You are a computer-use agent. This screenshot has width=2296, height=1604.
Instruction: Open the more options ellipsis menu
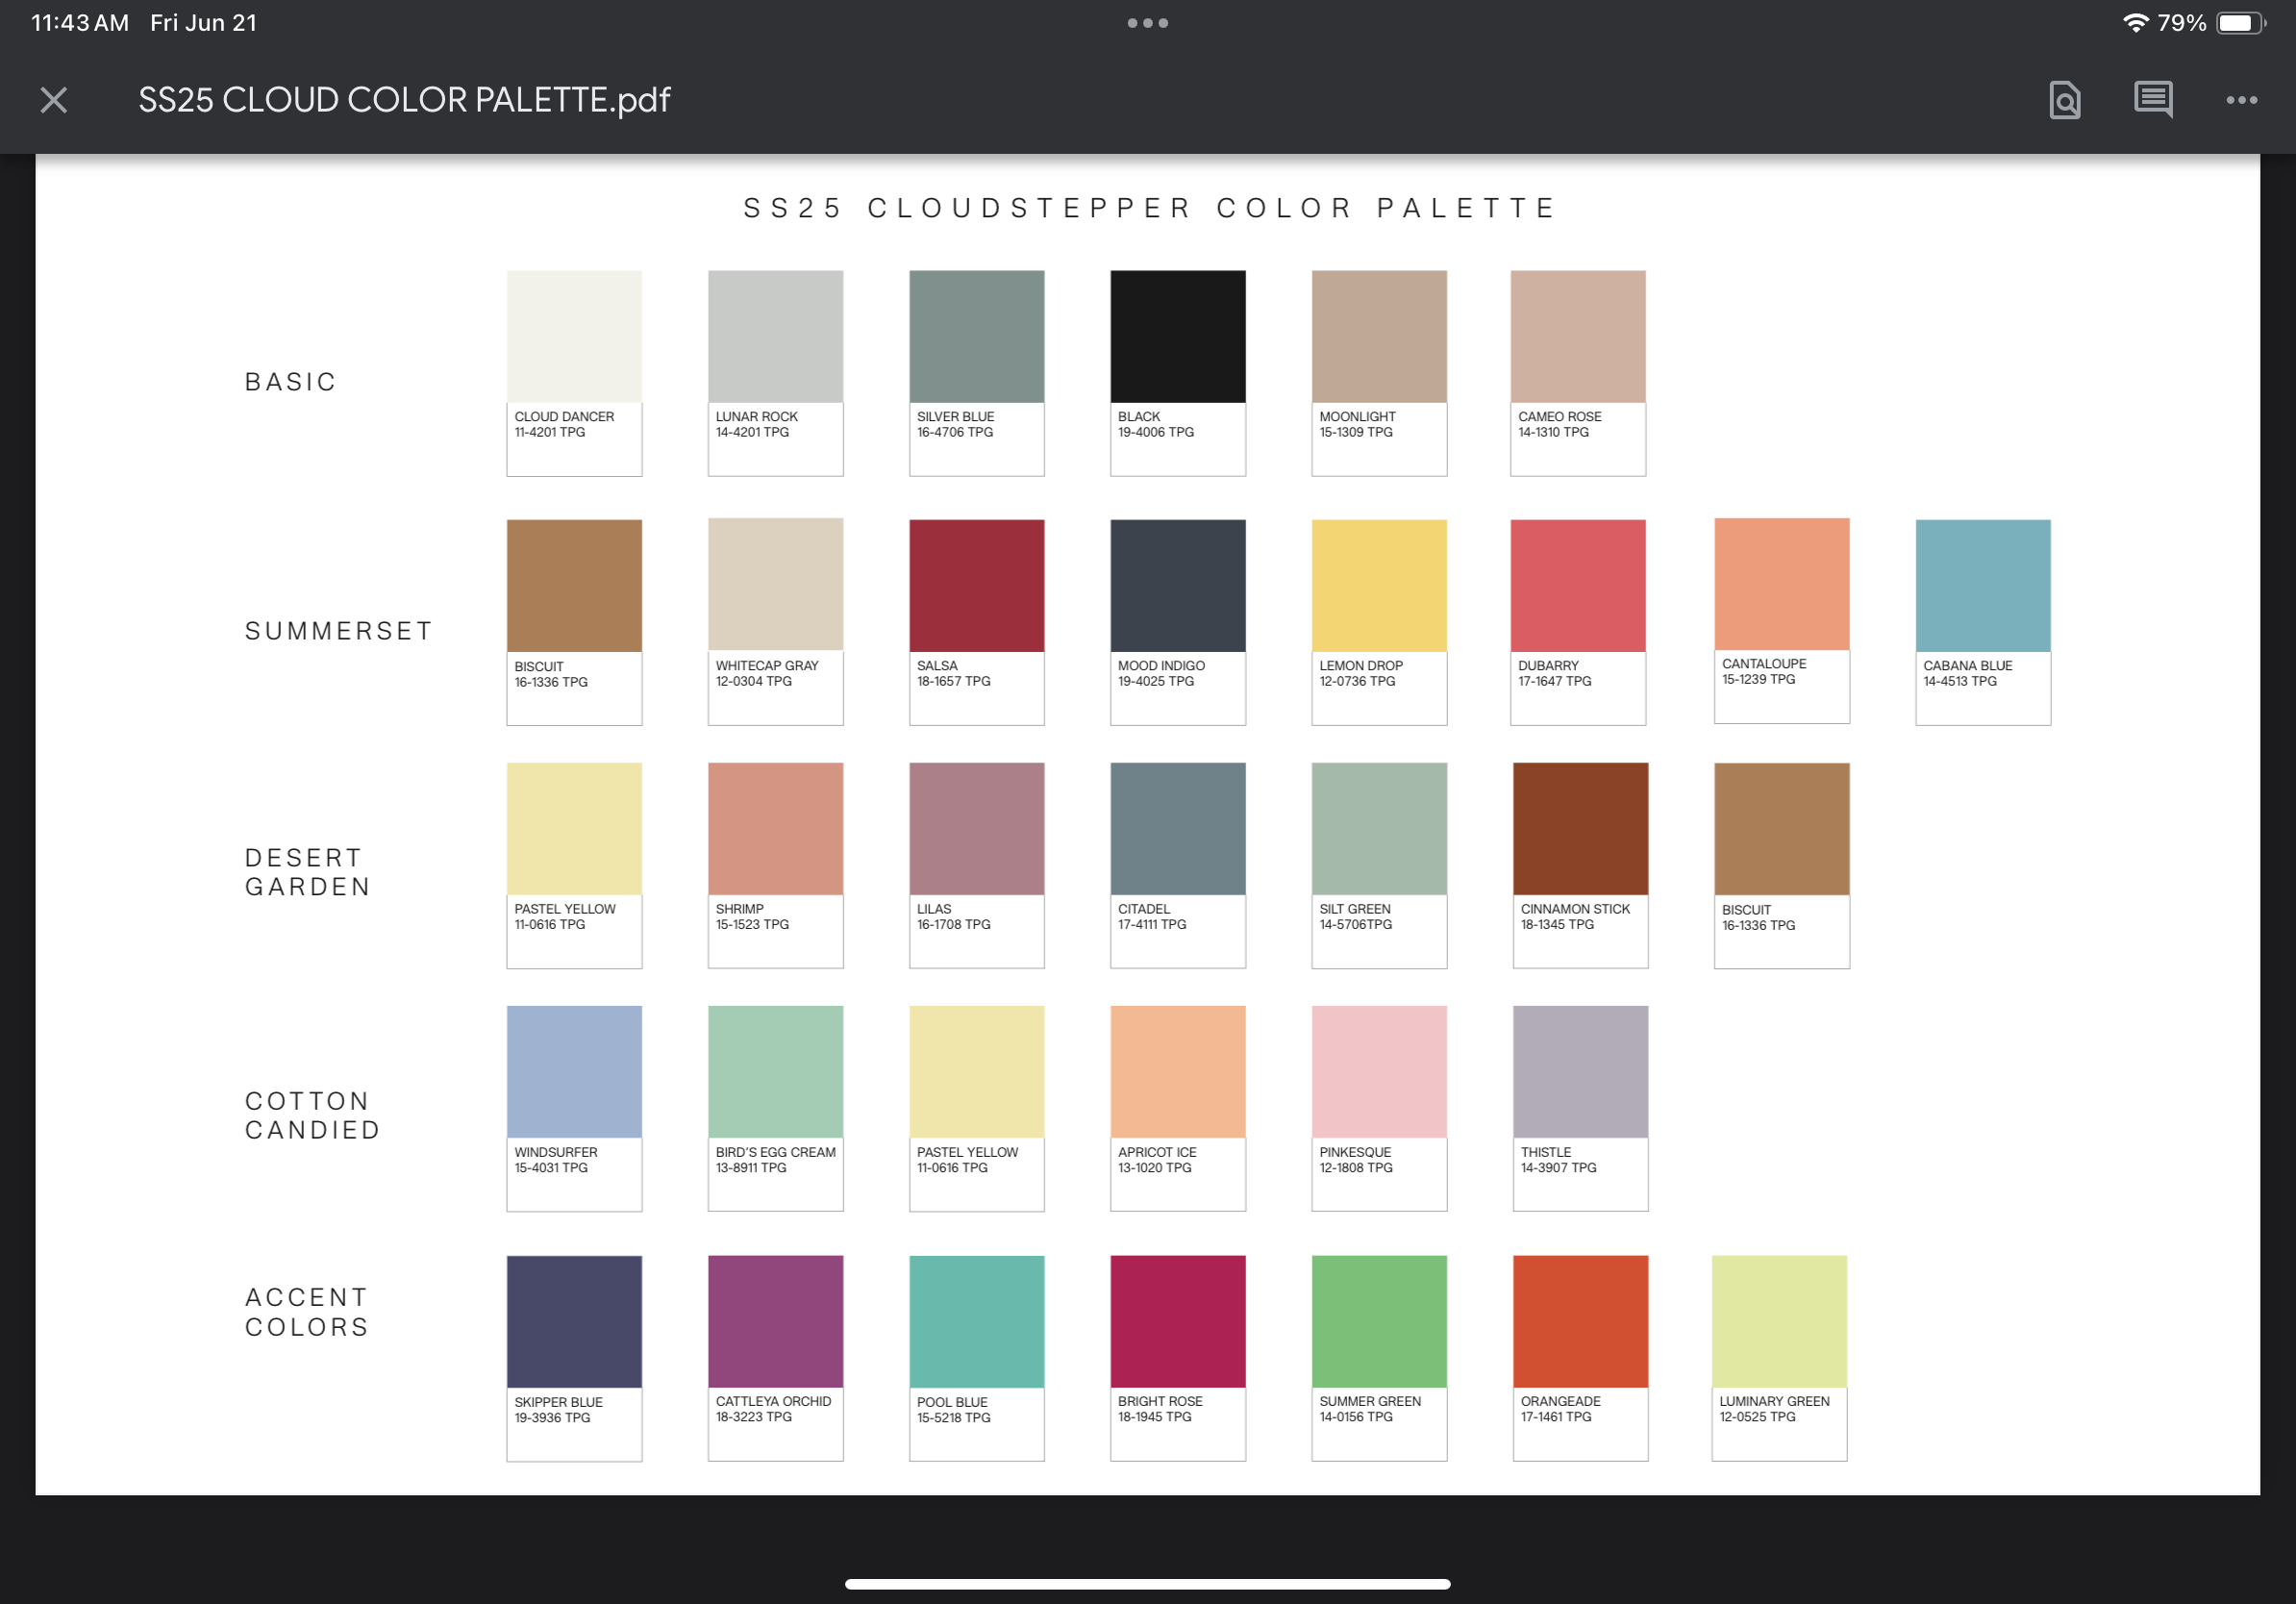[x=2241, y=100]
